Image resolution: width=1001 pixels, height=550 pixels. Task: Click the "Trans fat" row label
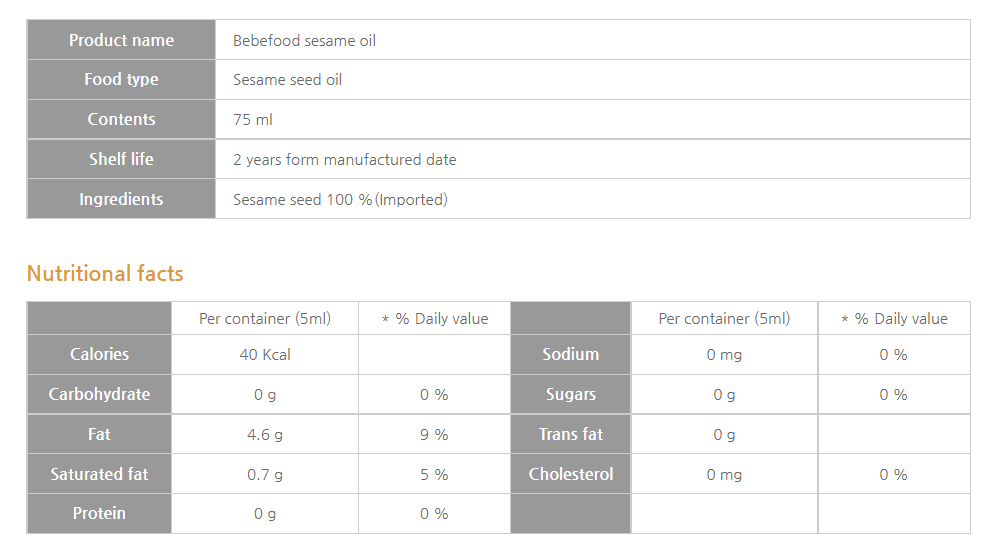coord(570,434)
